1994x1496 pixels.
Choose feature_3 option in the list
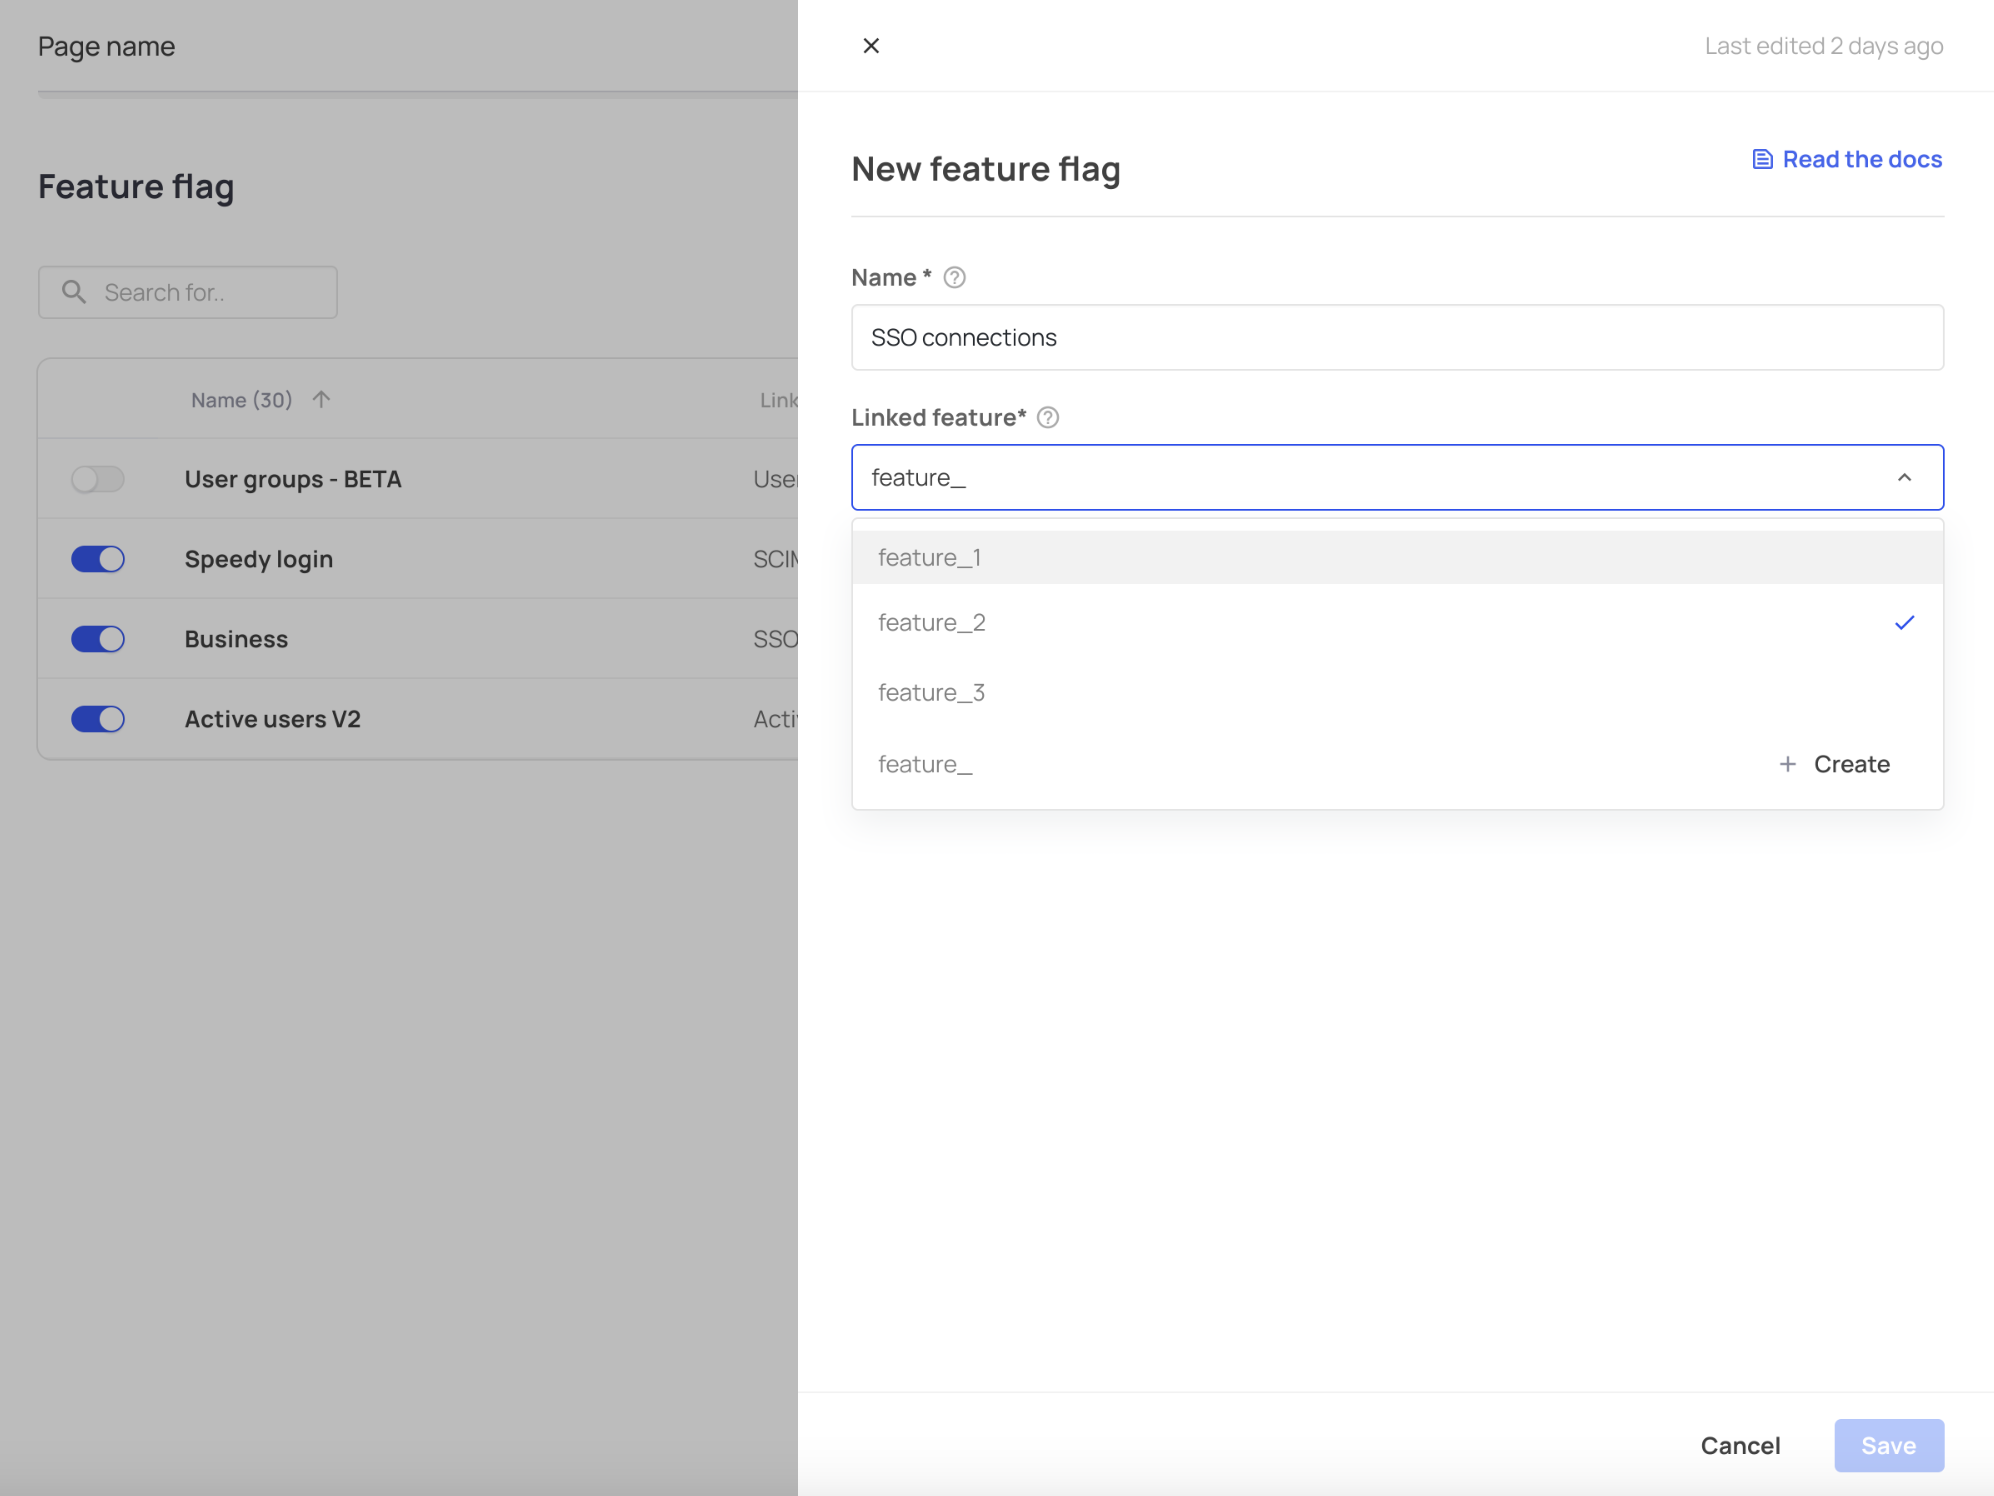(932, 693)
